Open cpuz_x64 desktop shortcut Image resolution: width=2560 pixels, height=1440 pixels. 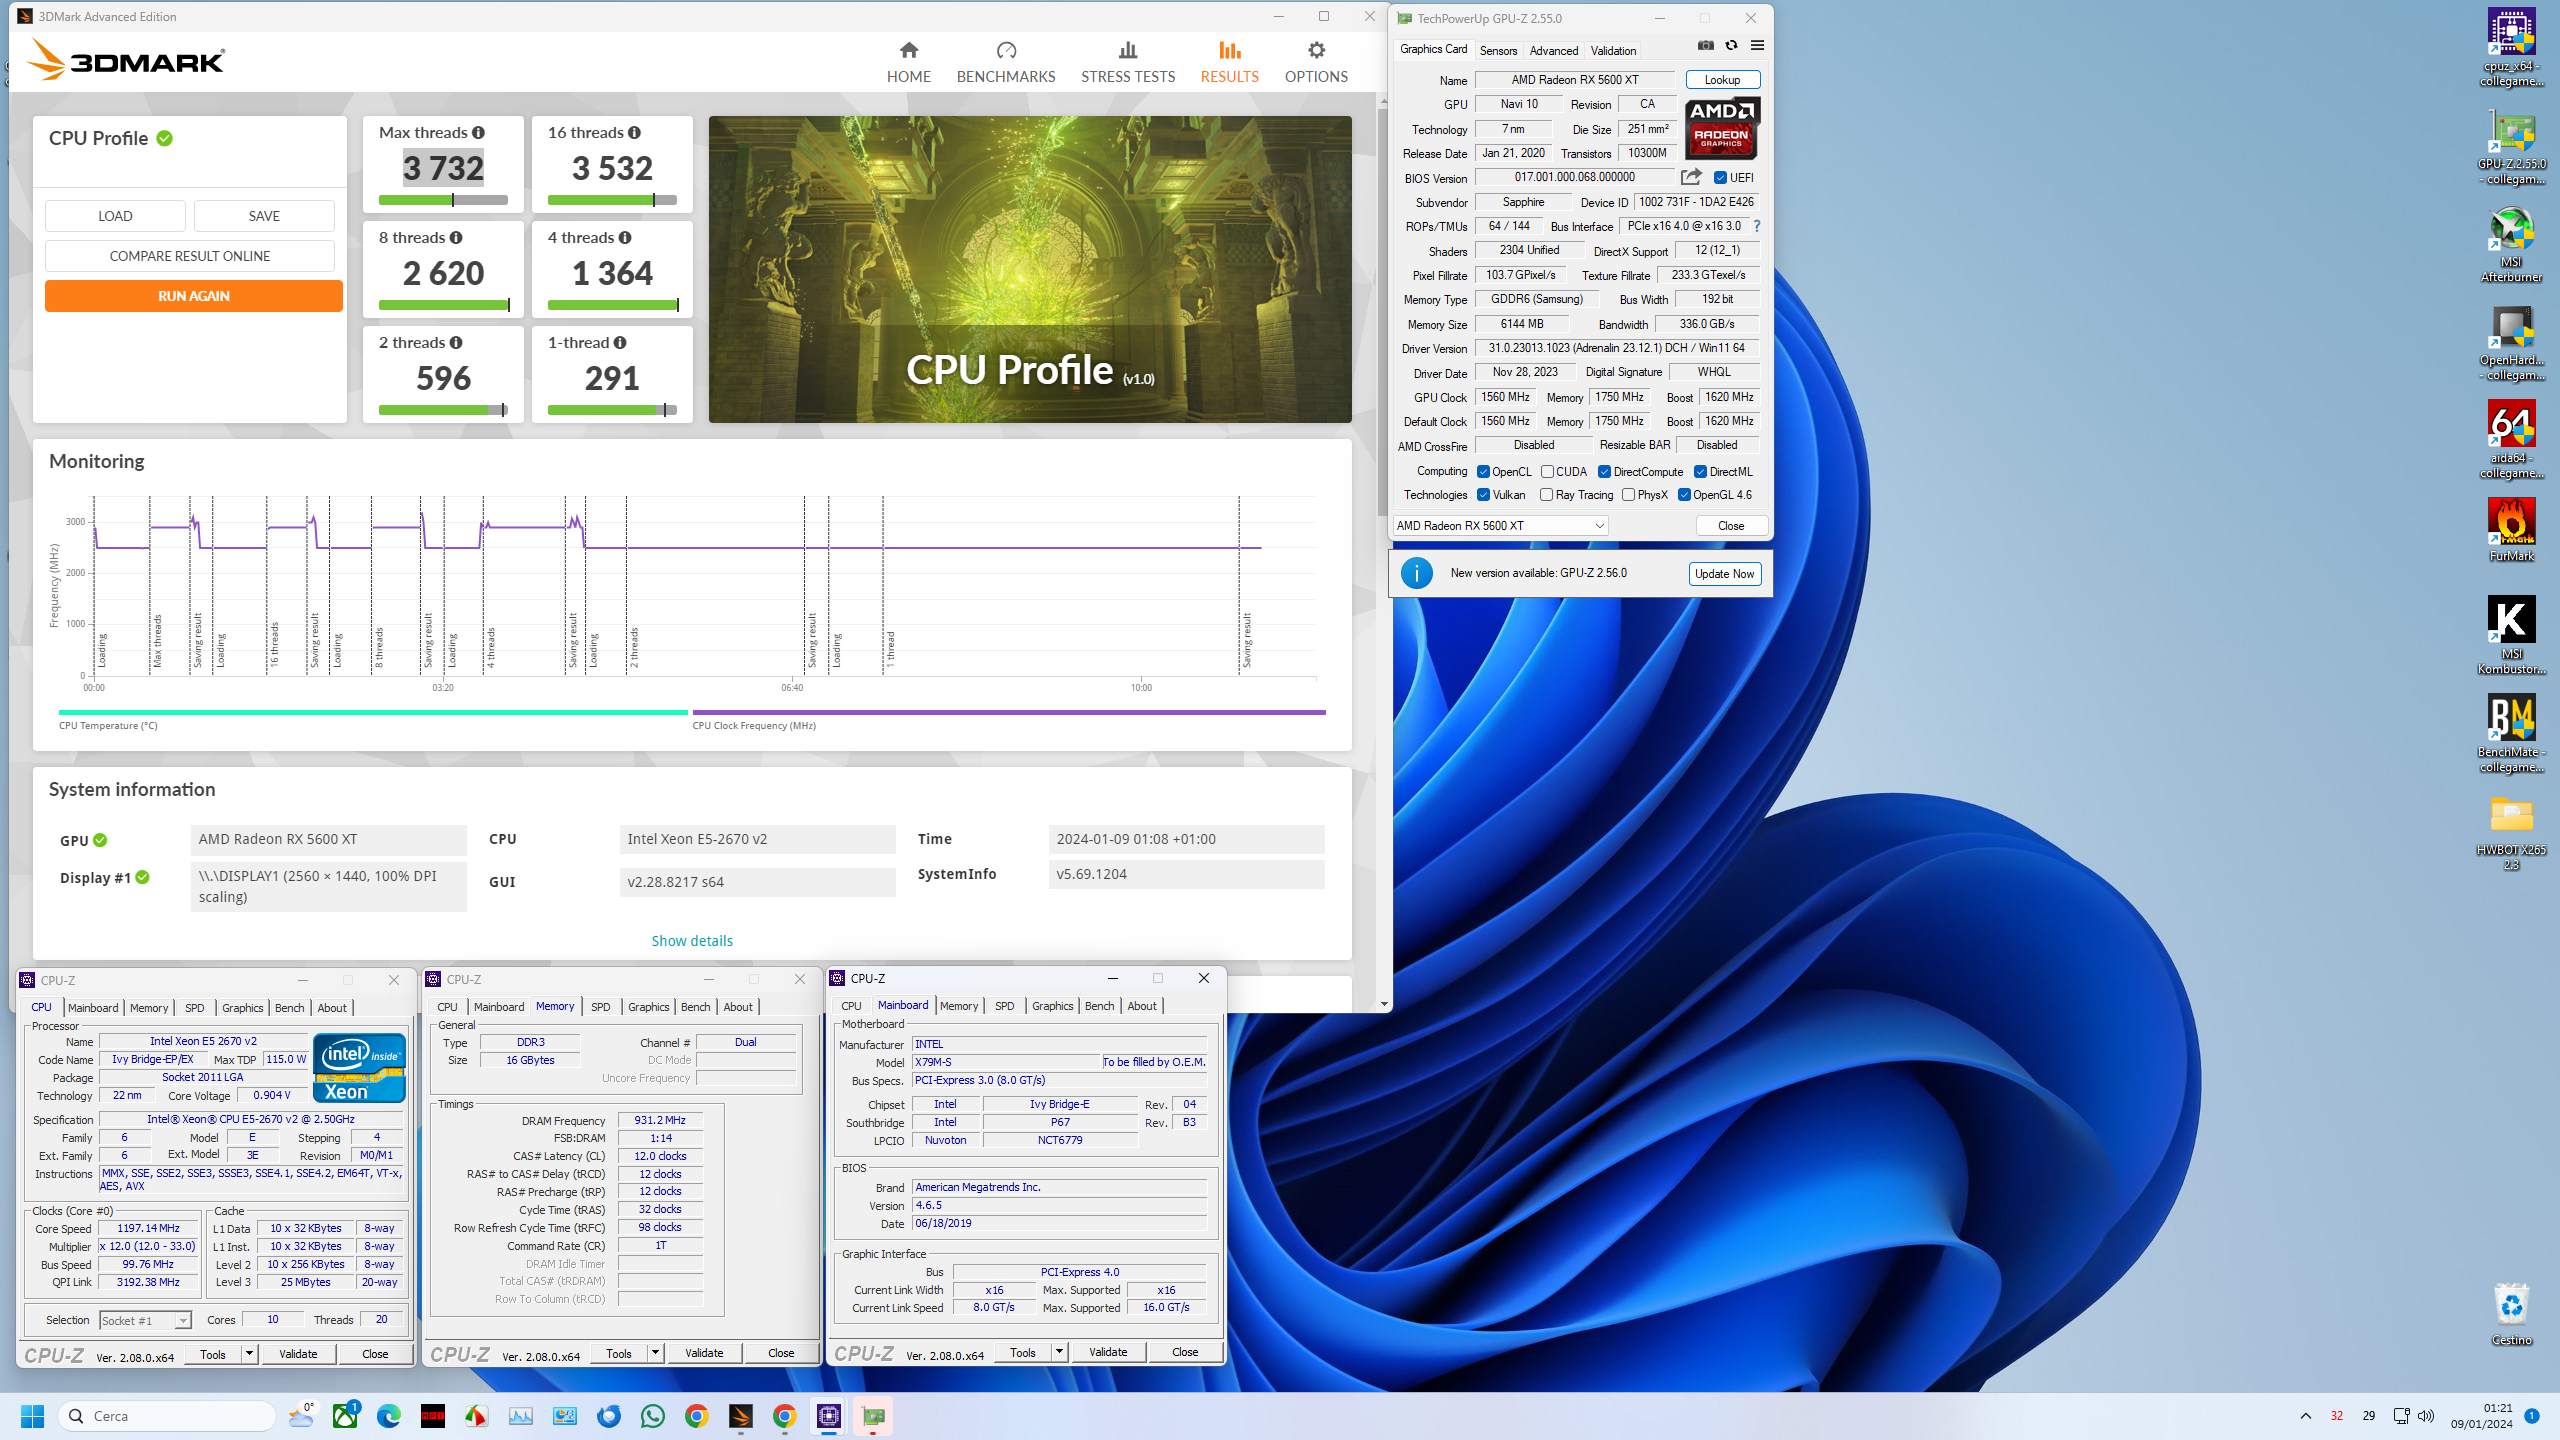(x=2511, y=47)
